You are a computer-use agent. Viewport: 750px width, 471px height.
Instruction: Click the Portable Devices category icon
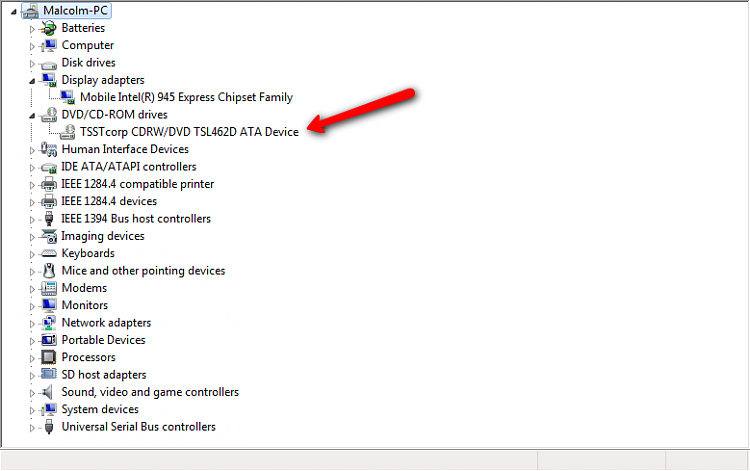click(48, 340)
